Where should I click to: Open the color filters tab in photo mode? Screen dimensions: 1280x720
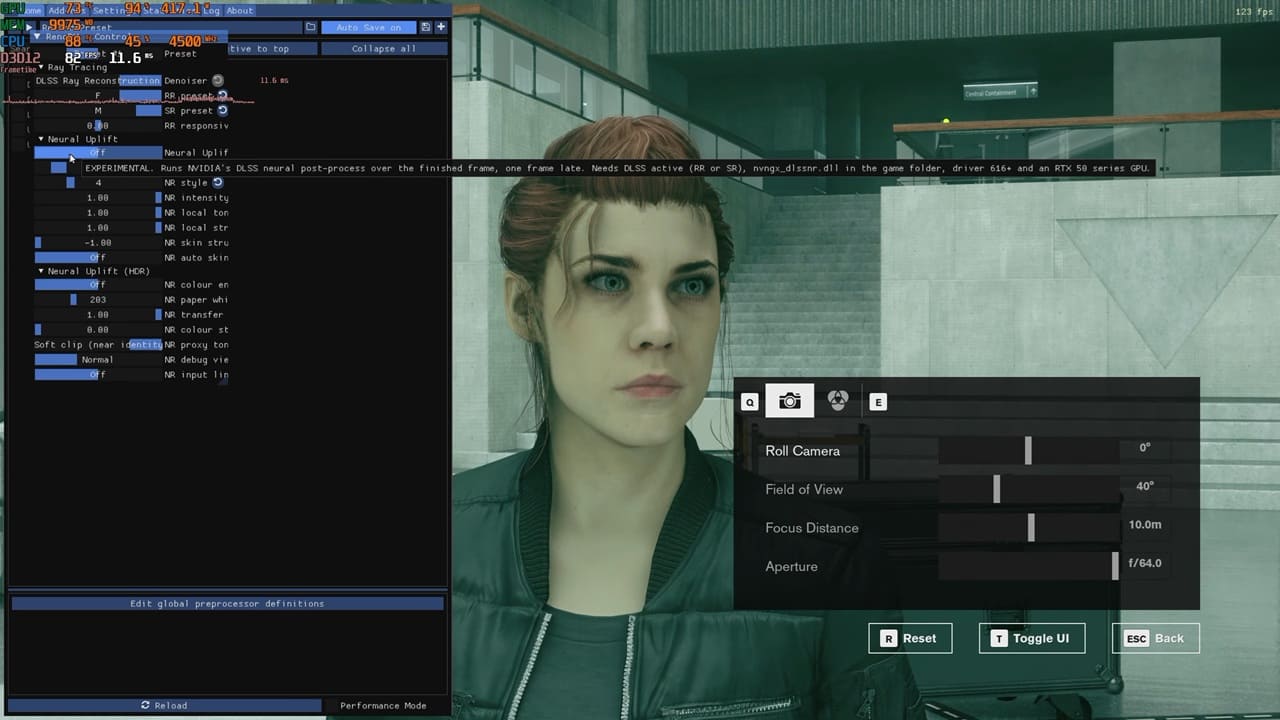point(838,400)
